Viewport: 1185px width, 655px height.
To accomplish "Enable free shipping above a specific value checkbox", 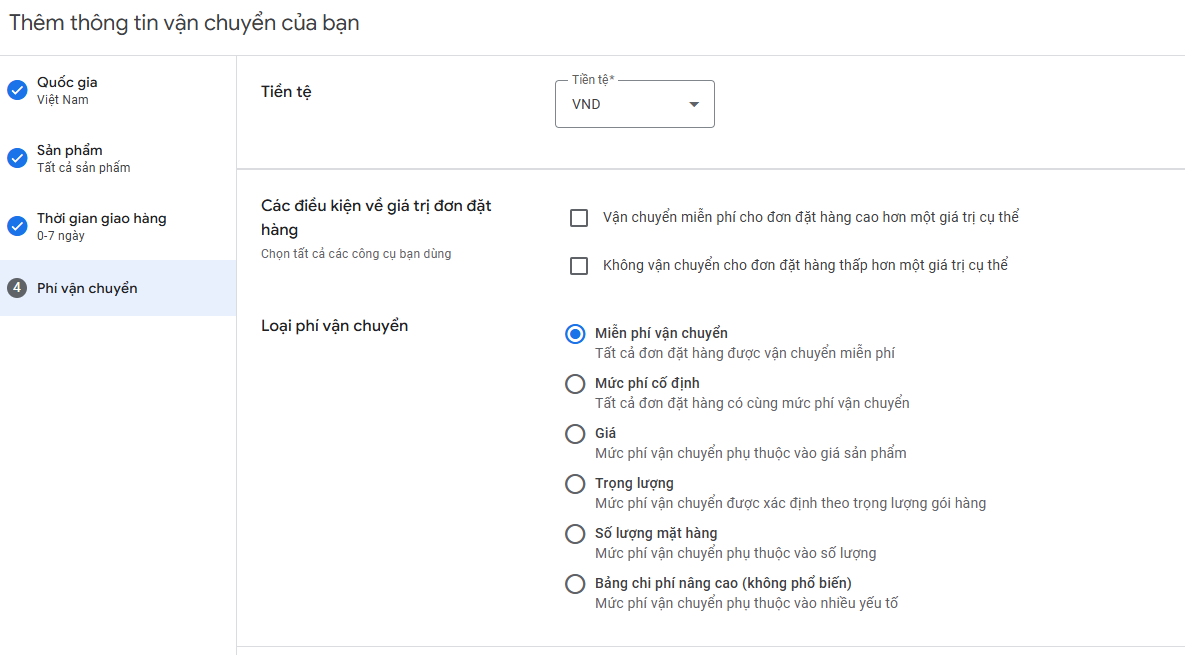I will 579,218.
